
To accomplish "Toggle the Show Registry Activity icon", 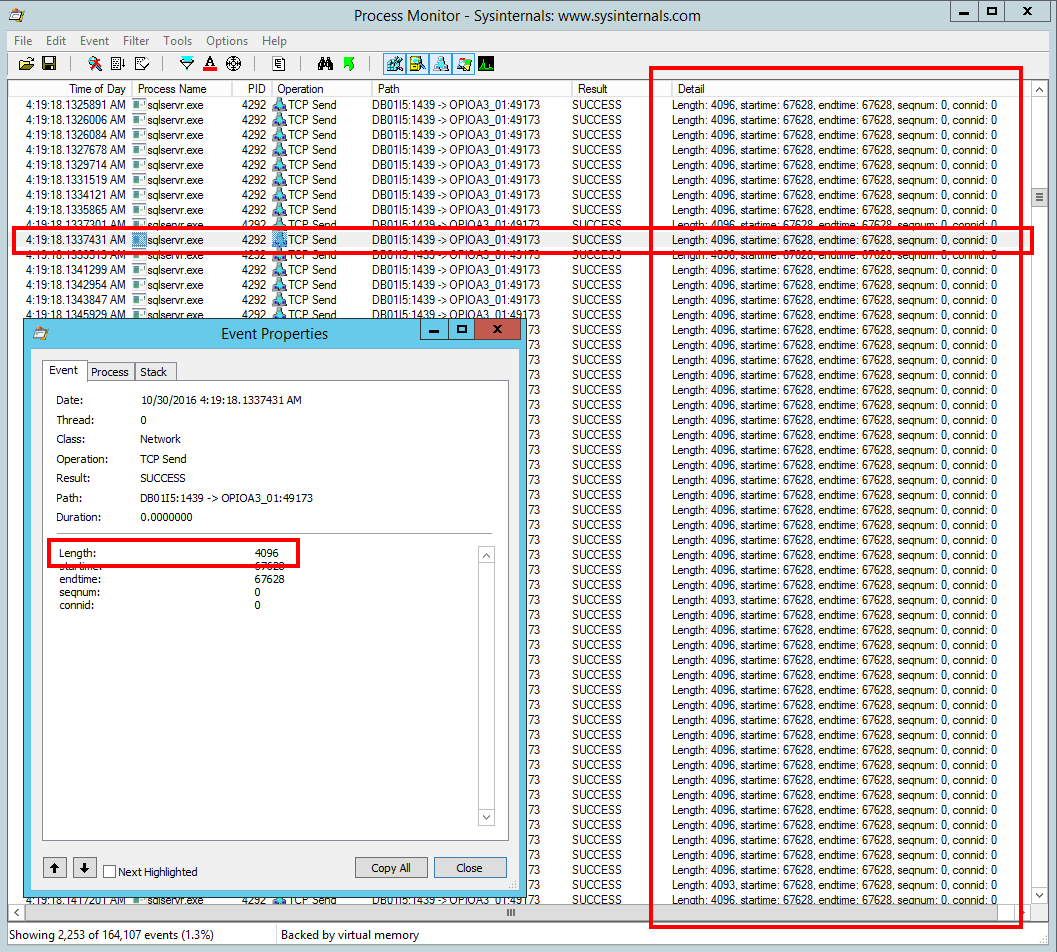I will click(x=395, y=64).
